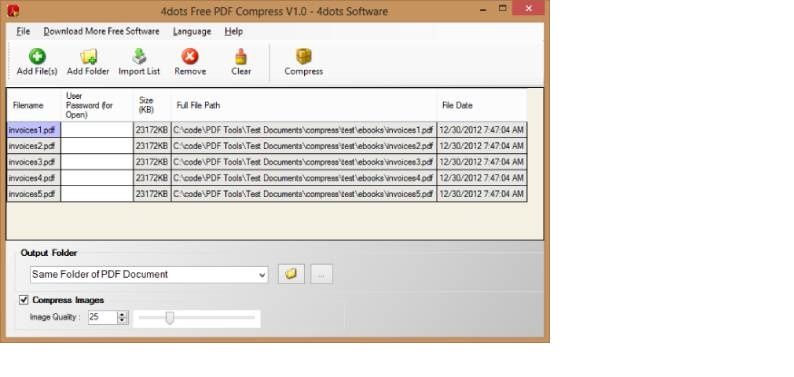The image size is (794, 377).
Task: Click size cell of invoices1.pdf row
Action: click(x=152, y=130)
